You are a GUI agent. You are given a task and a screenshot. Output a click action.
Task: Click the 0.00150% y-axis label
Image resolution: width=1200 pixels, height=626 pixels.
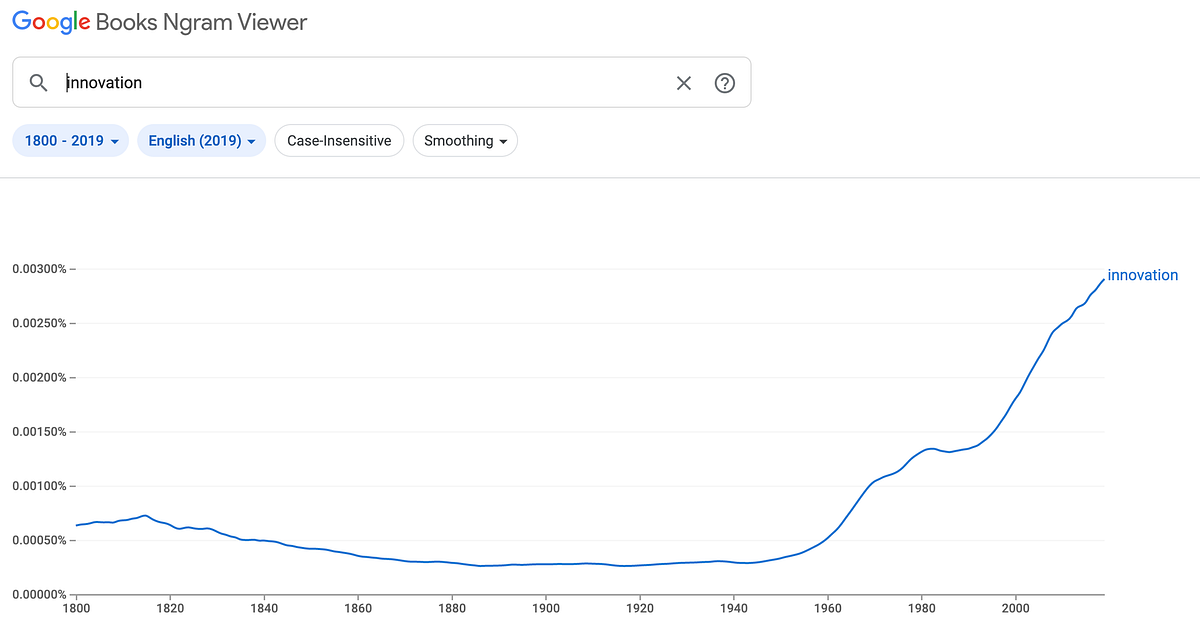(x=38, y=432)
